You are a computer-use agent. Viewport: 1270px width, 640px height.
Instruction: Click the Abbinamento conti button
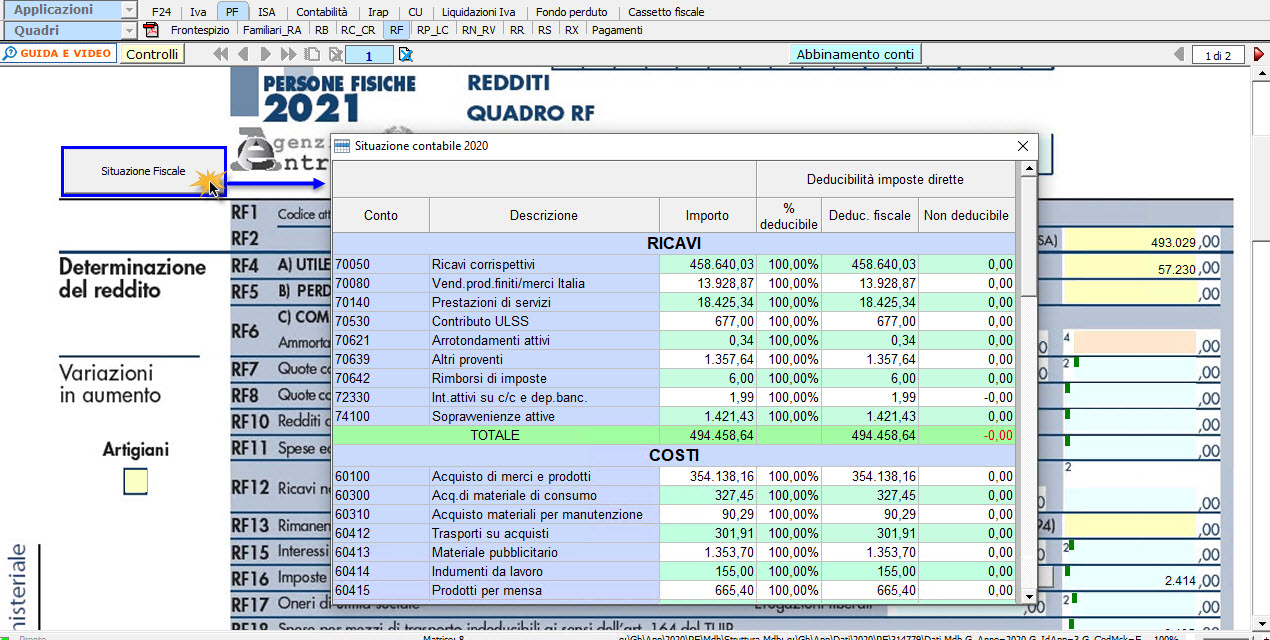pyautogui.click(x=855, y=54)
